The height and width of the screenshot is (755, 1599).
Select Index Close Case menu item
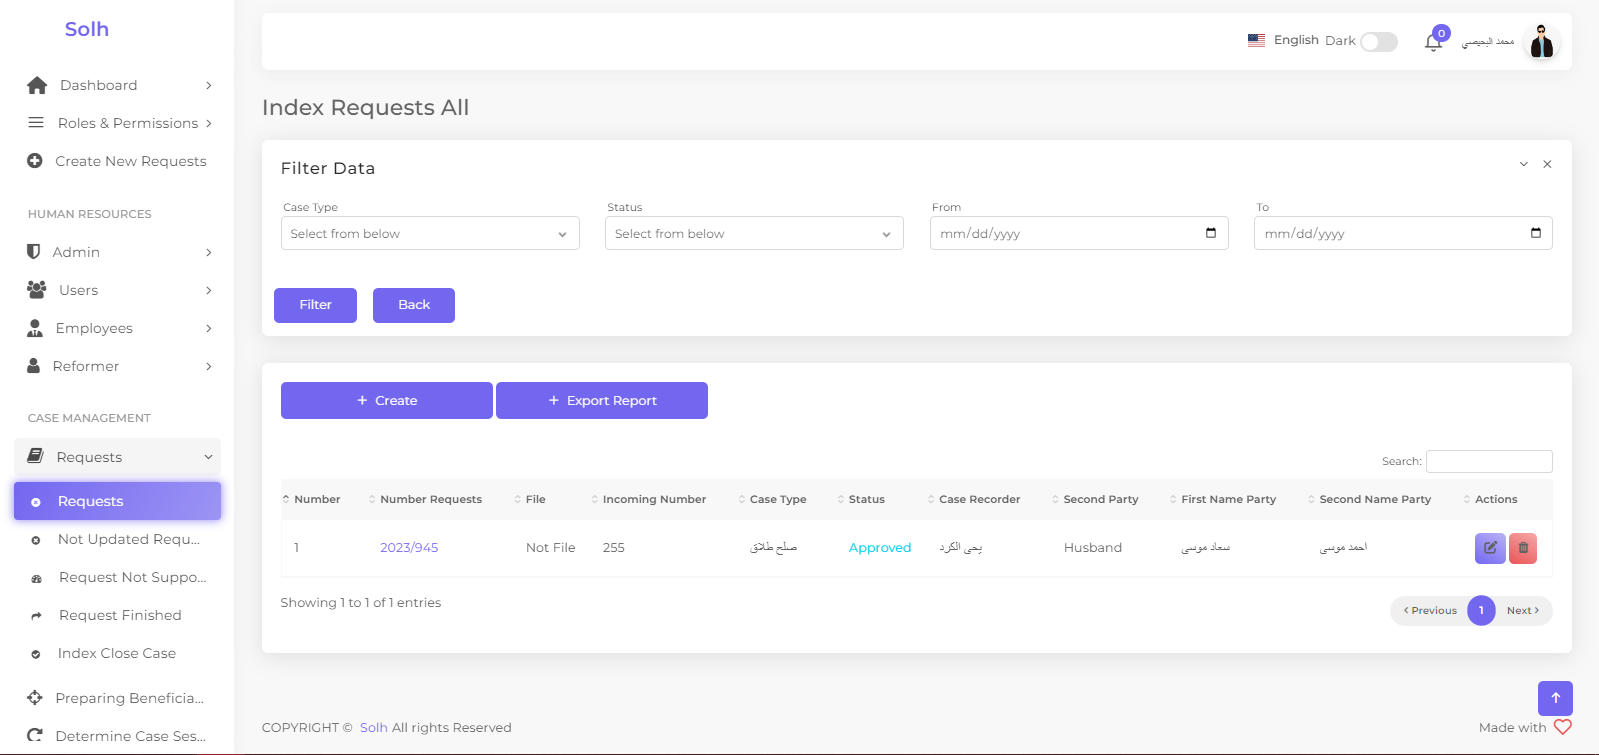(117, 653)
